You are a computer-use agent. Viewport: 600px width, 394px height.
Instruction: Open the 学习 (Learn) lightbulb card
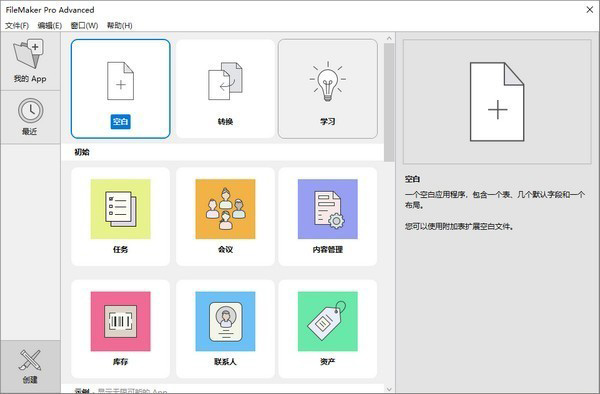tap(328, 89)
